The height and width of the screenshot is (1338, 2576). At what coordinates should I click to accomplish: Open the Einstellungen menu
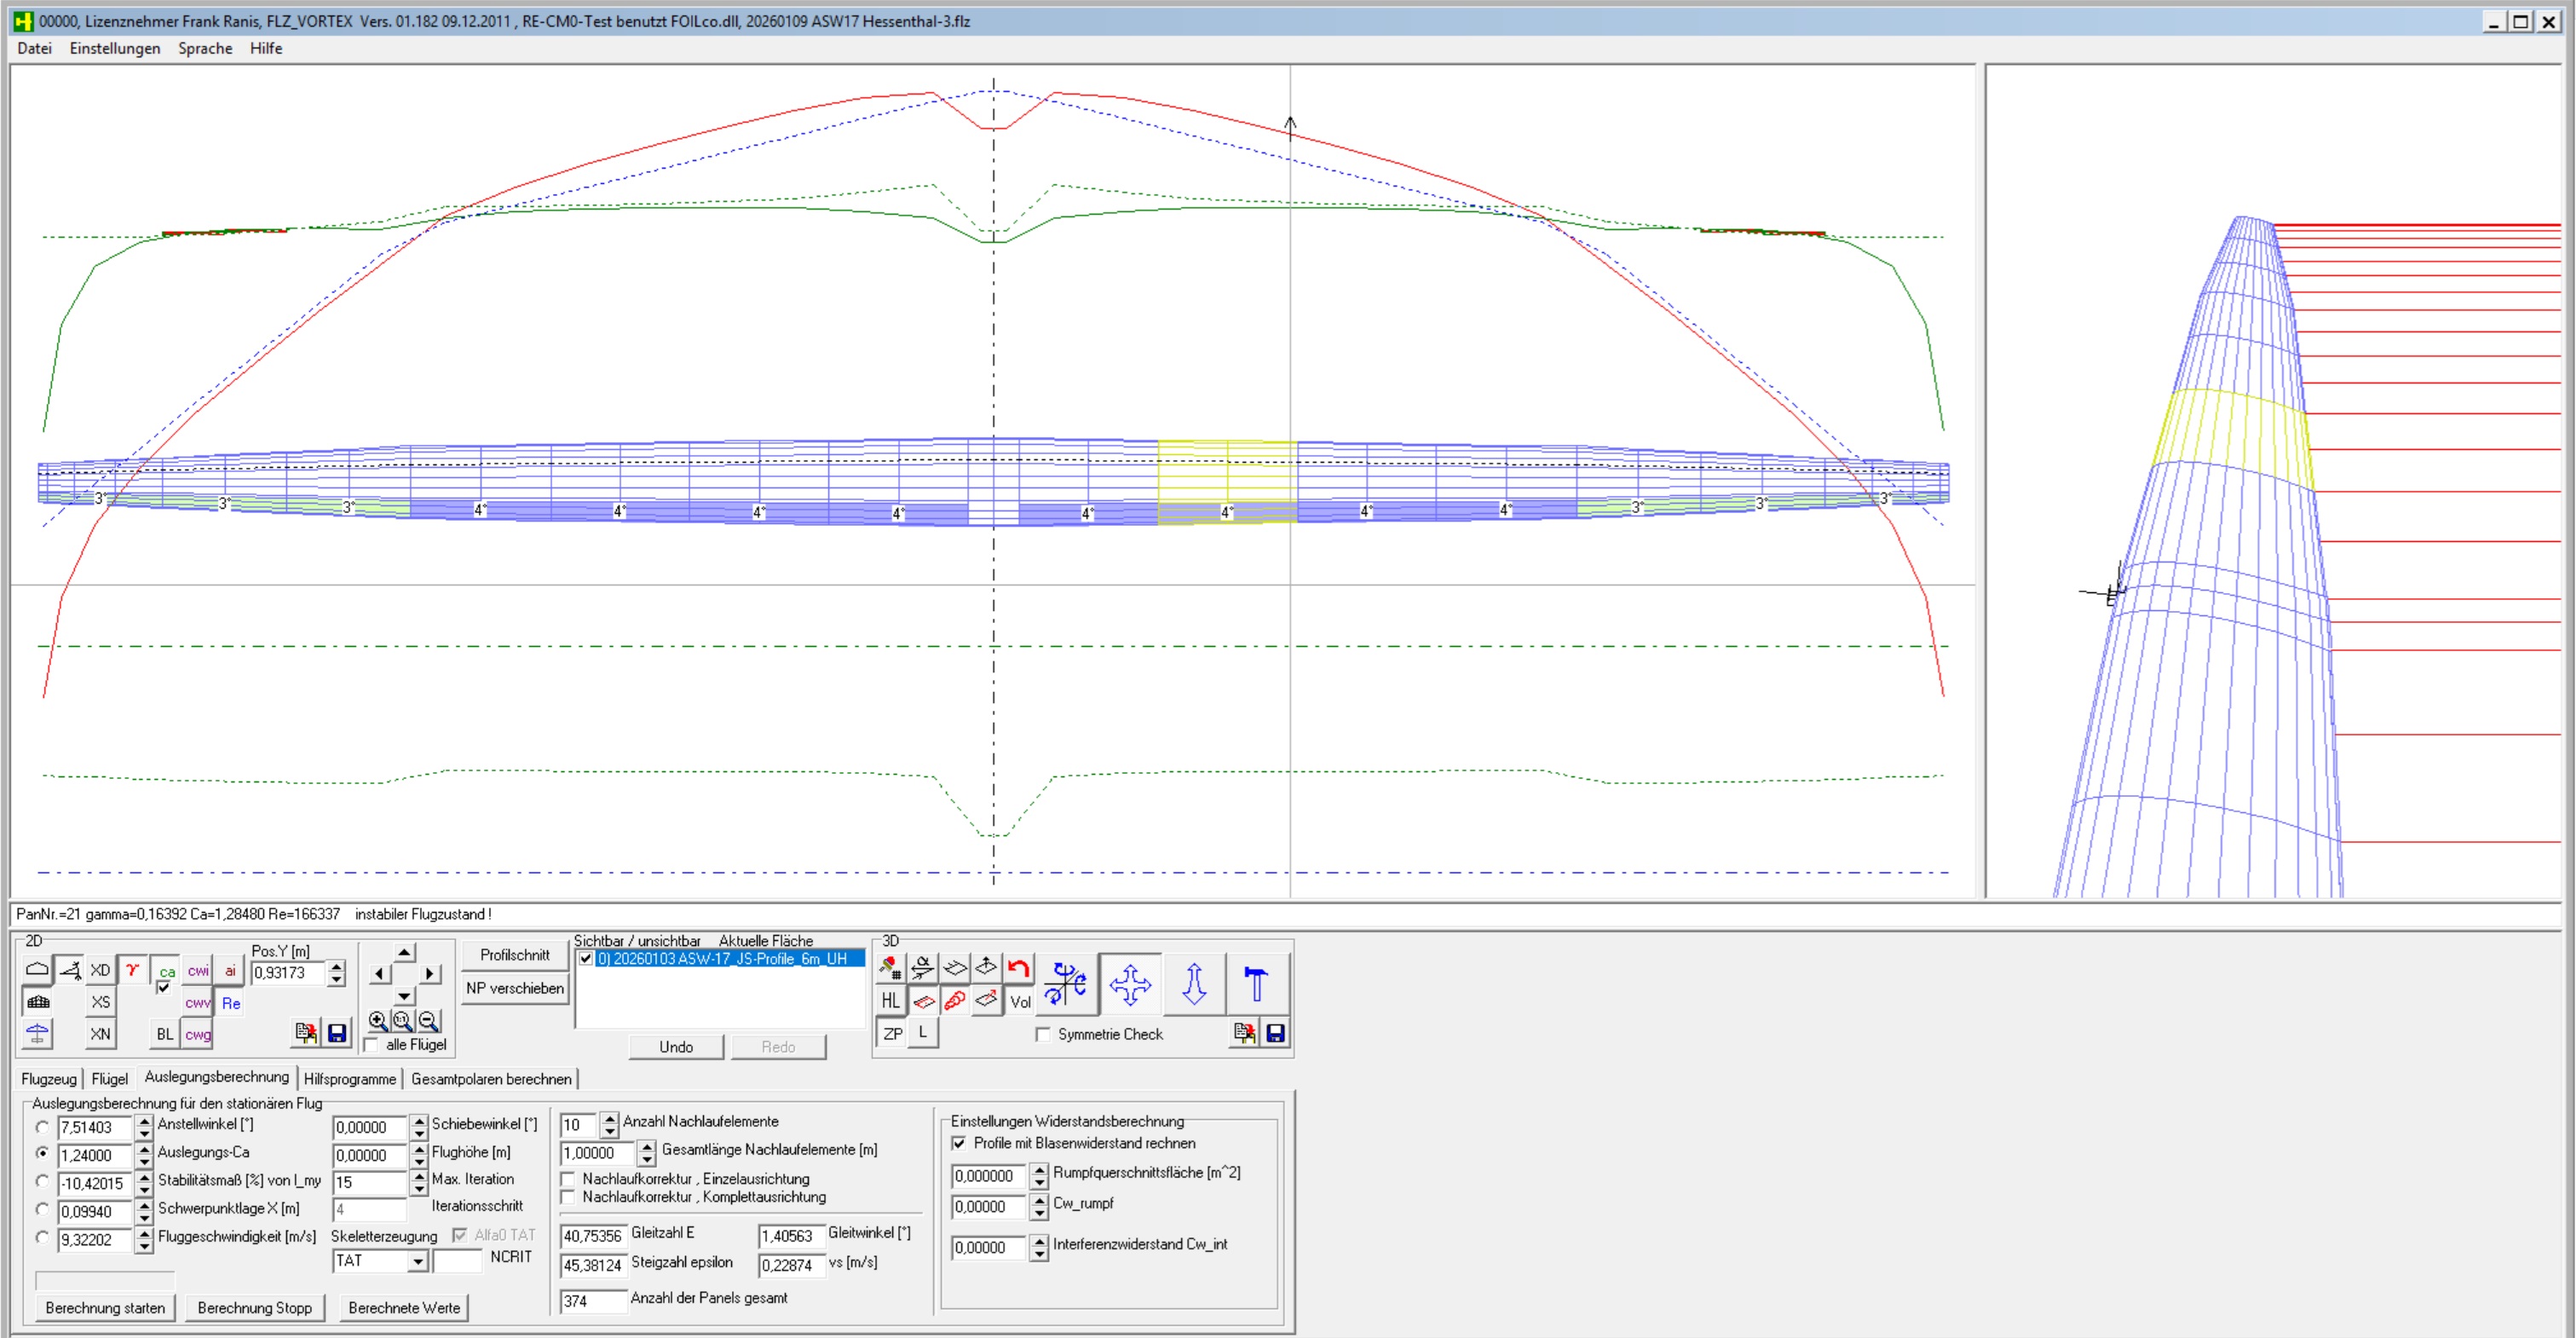click(114, 48)
